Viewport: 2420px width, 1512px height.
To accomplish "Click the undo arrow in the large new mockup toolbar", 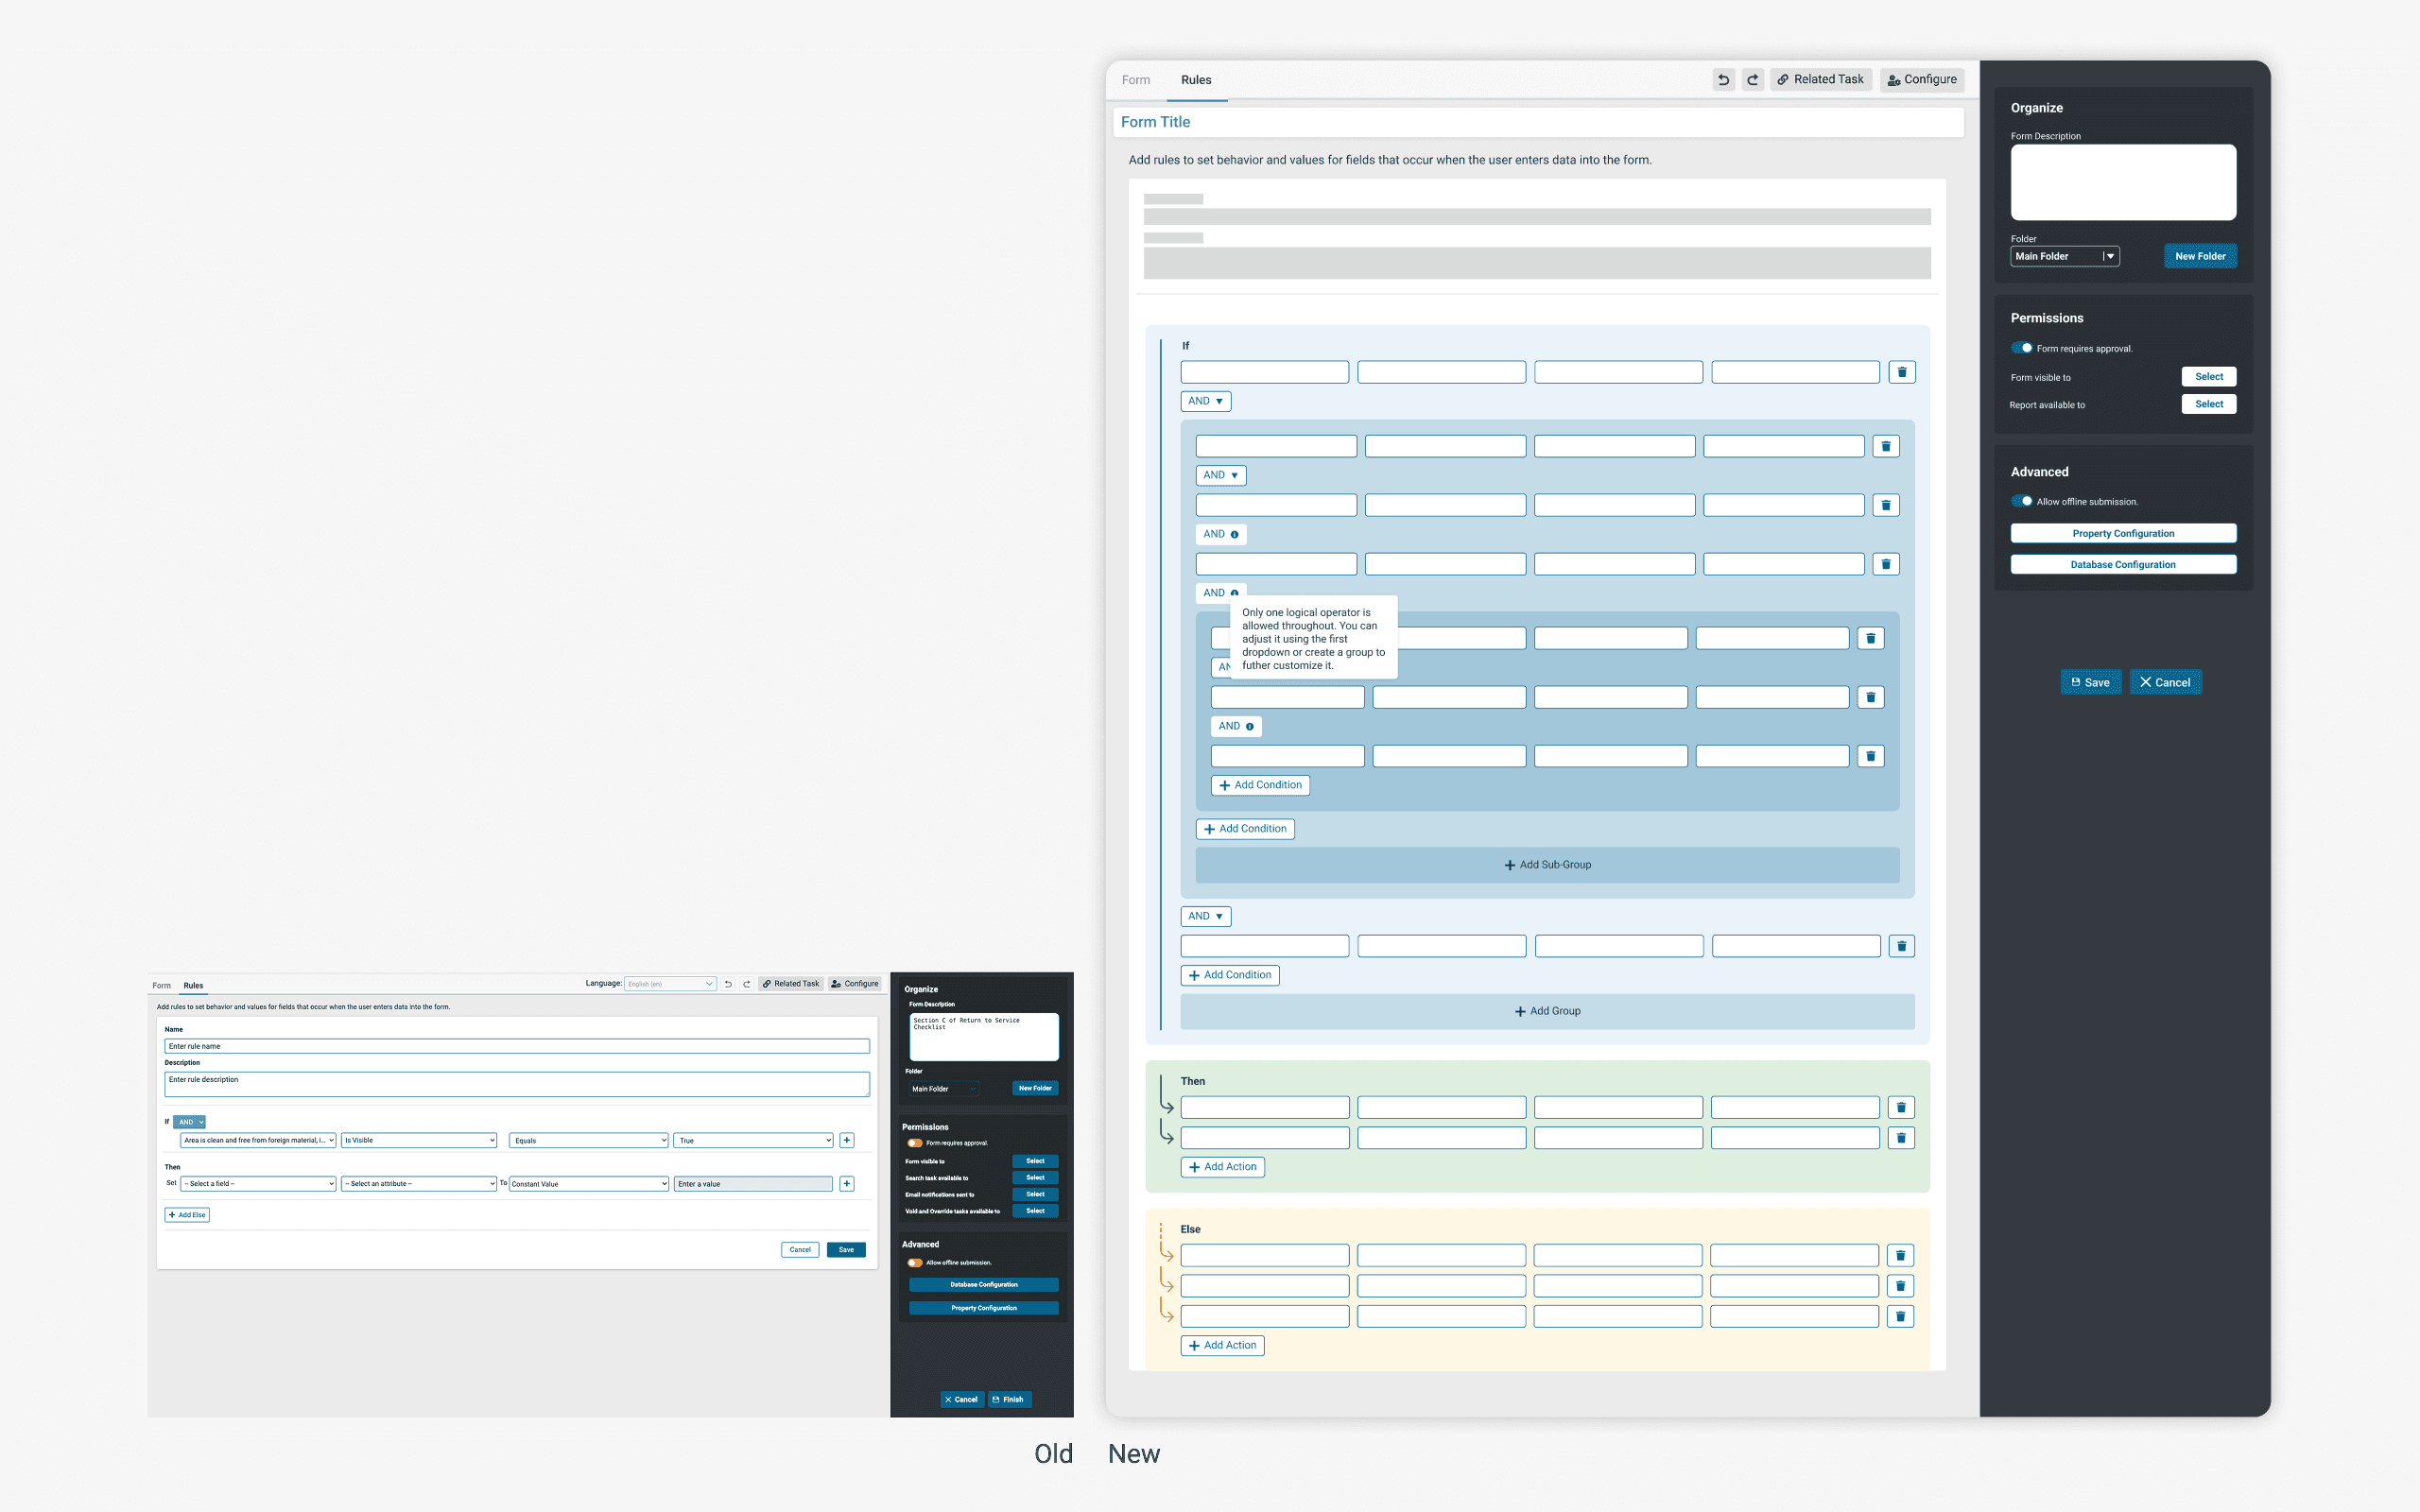I will (1723, 80).
